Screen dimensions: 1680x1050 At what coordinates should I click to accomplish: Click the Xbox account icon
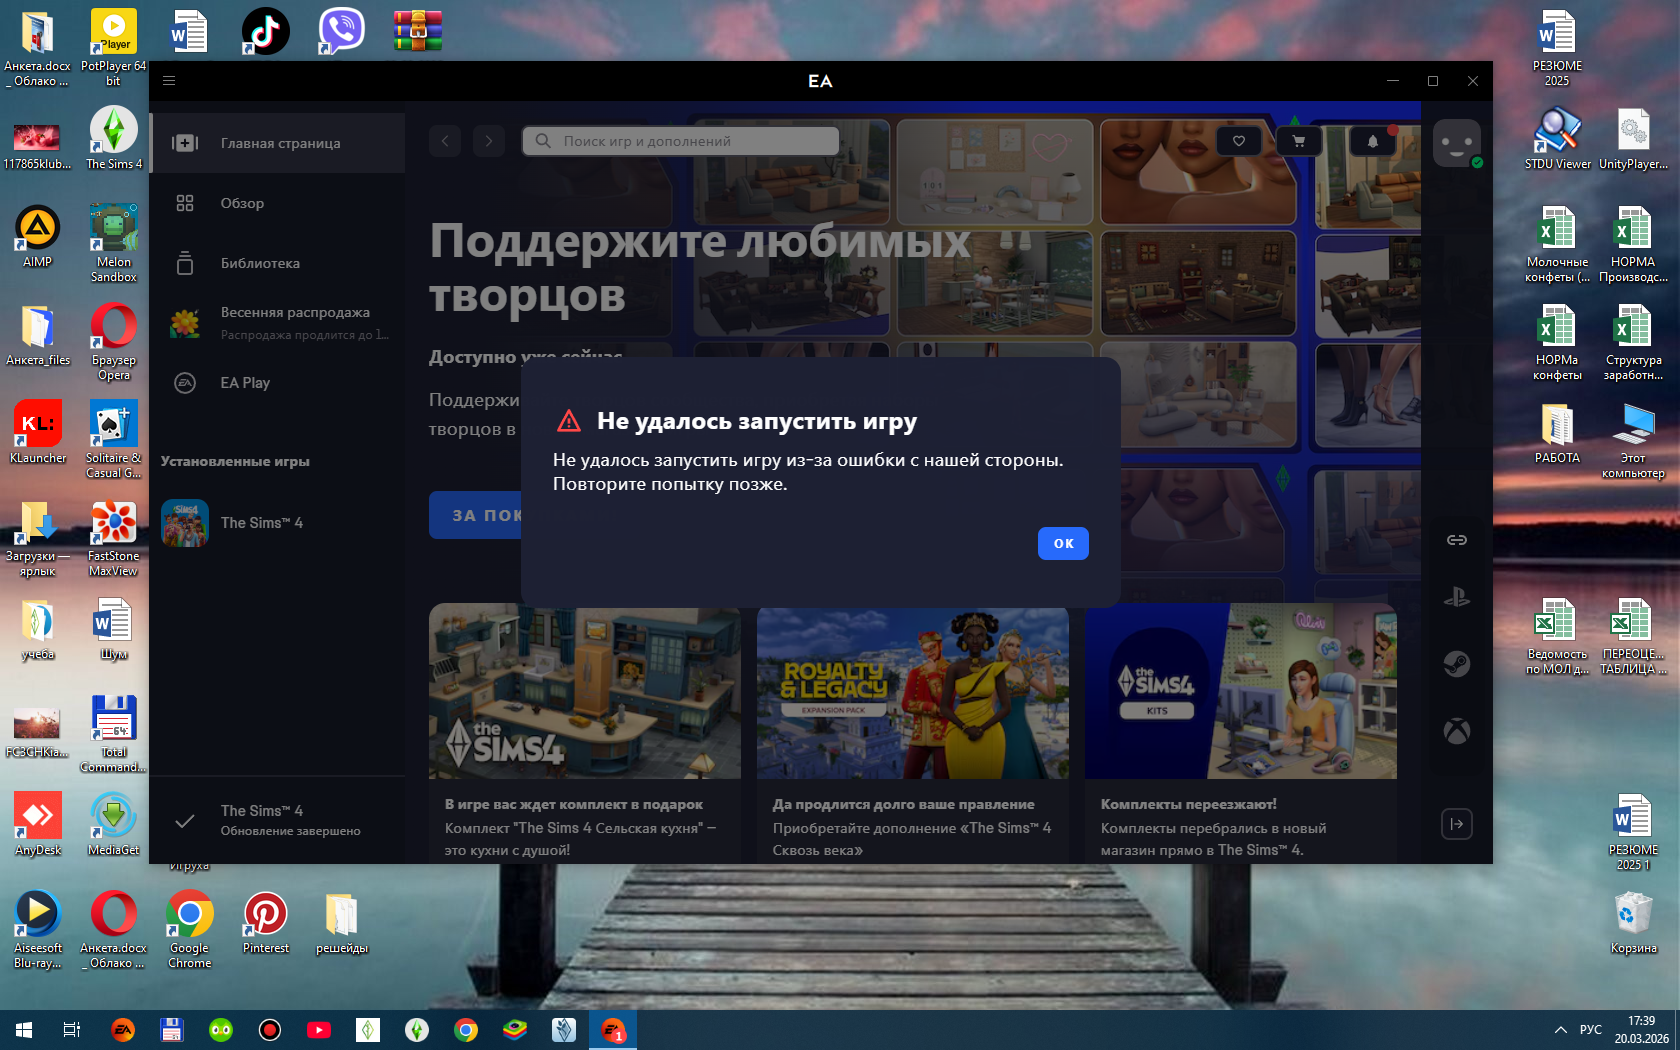click(1456, 731)
